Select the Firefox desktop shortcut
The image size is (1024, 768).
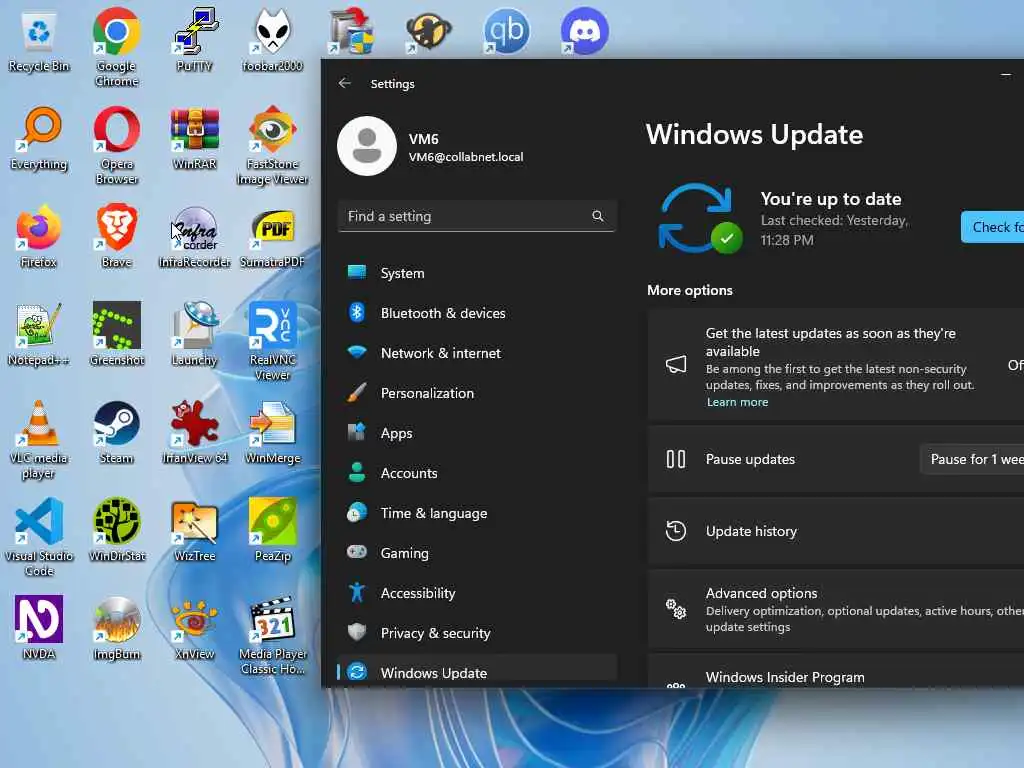pos(39,237)
